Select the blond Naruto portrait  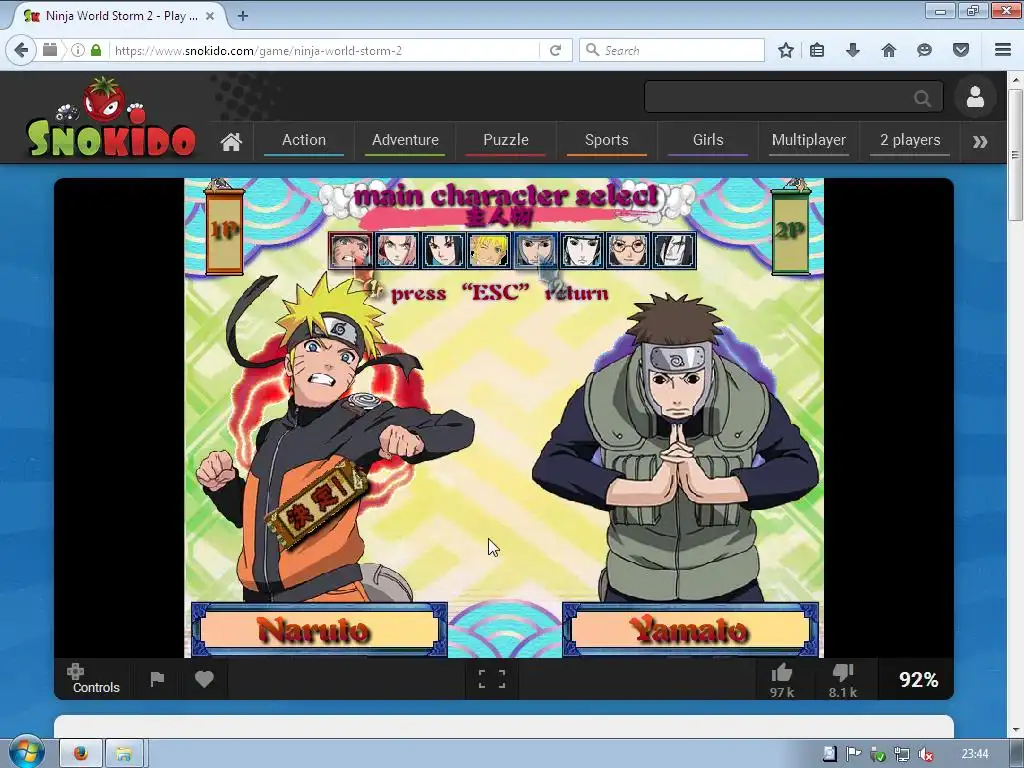(489, 250)
